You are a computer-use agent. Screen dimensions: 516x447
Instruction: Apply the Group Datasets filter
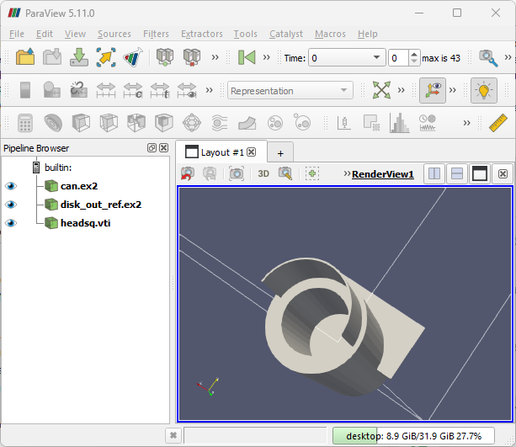[275, 123]
